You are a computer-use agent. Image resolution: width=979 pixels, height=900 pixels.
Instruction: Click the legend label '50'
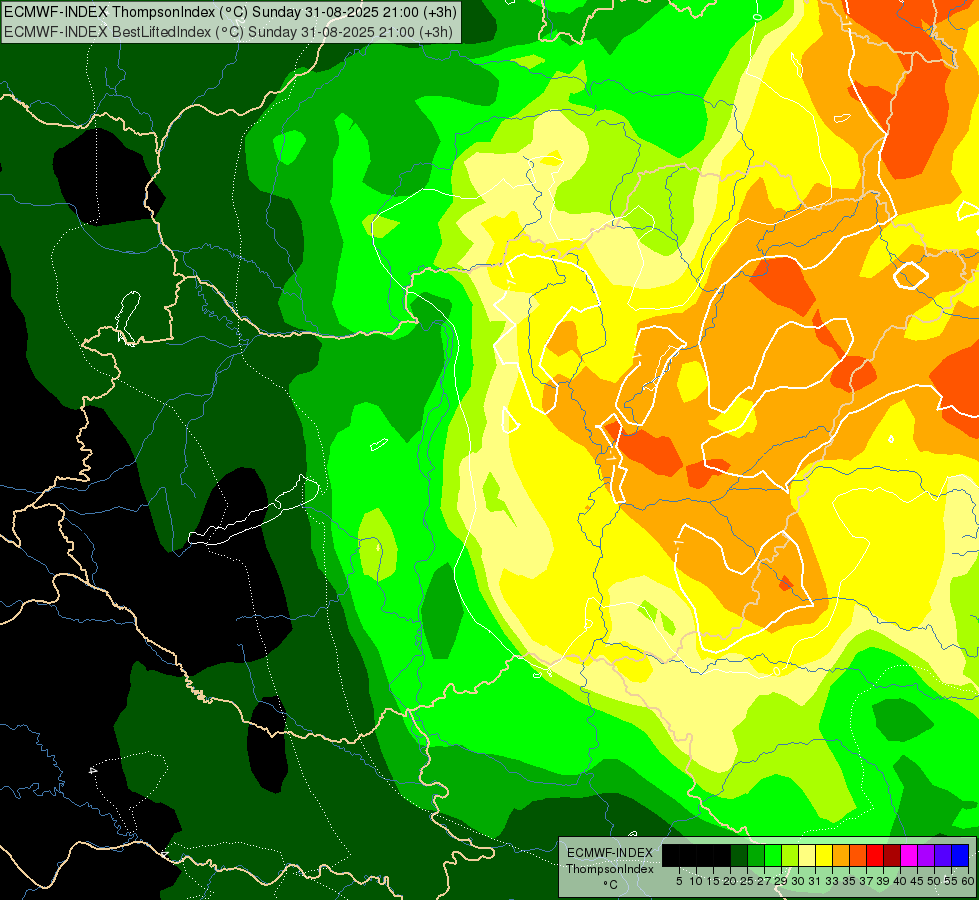pyautogui.click(x=935, y=881)
